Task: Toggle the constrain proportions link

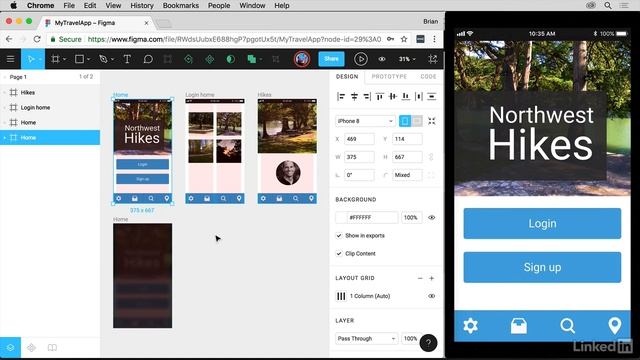Action: (x=431, y=157)
